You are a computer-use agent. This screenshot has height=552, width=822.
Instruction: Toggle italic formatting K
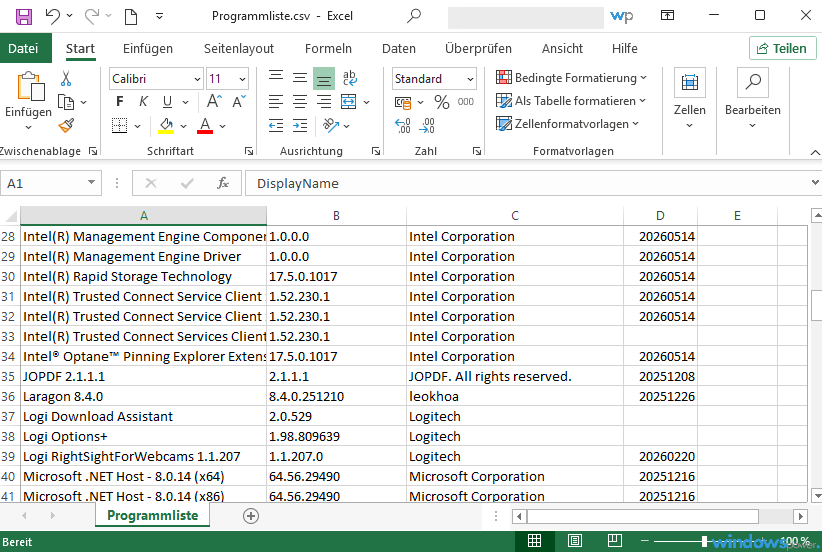pos(143,102)
